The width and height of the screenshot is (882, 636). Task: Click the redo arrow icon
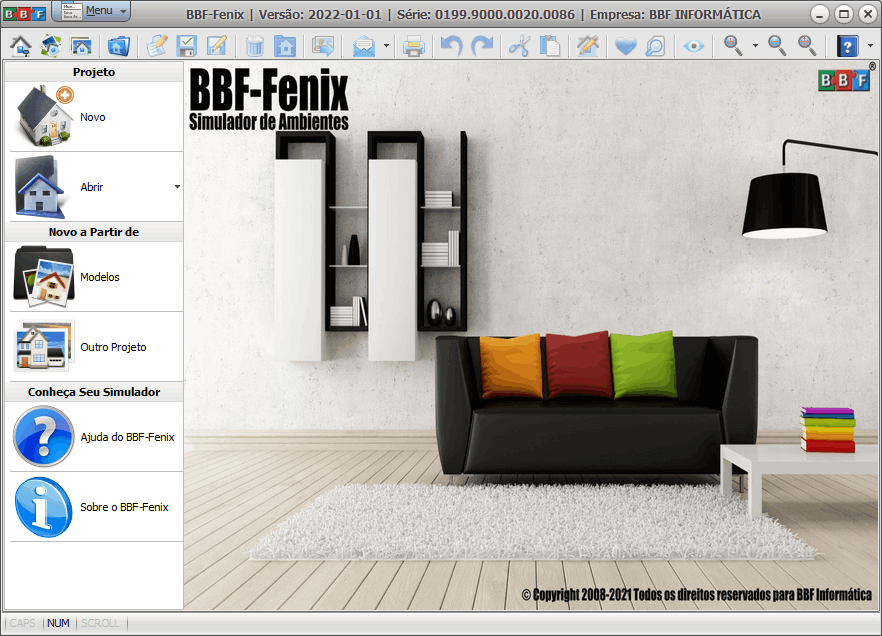(x=482, y=46)
